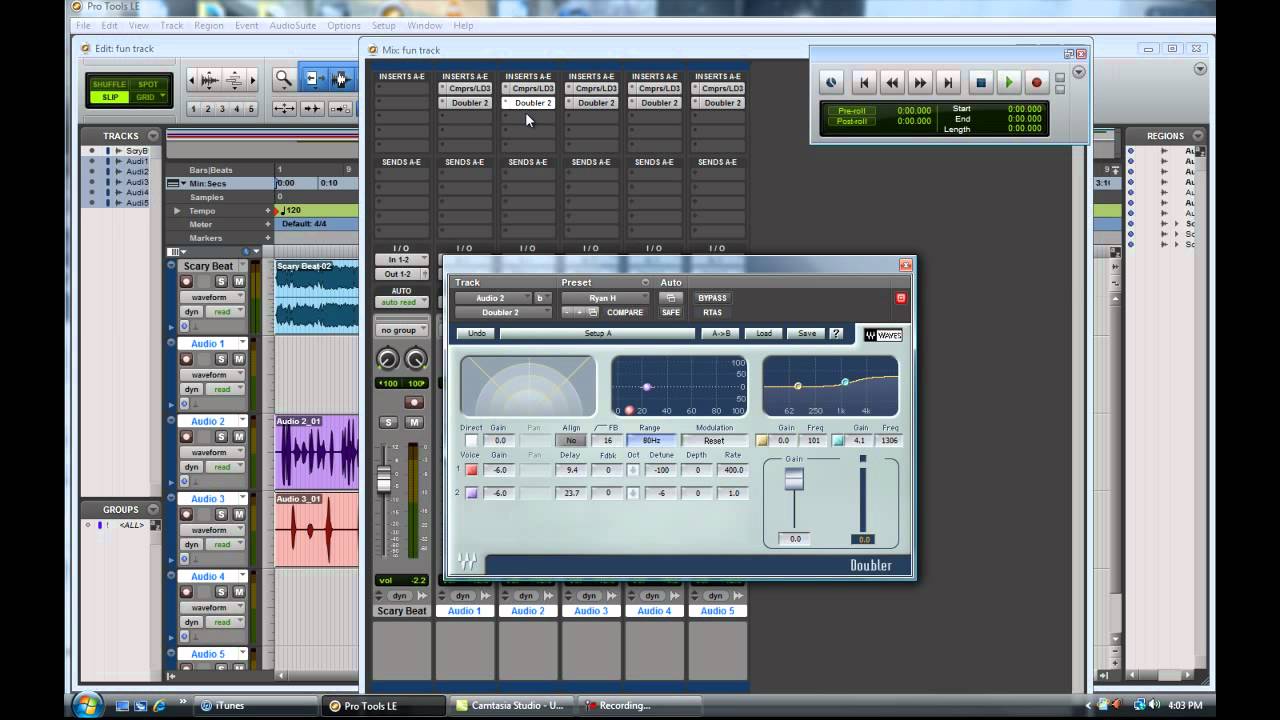Toggle Voice 2 purple enable button
The image size is (1280, 720).
pos(471,493)
